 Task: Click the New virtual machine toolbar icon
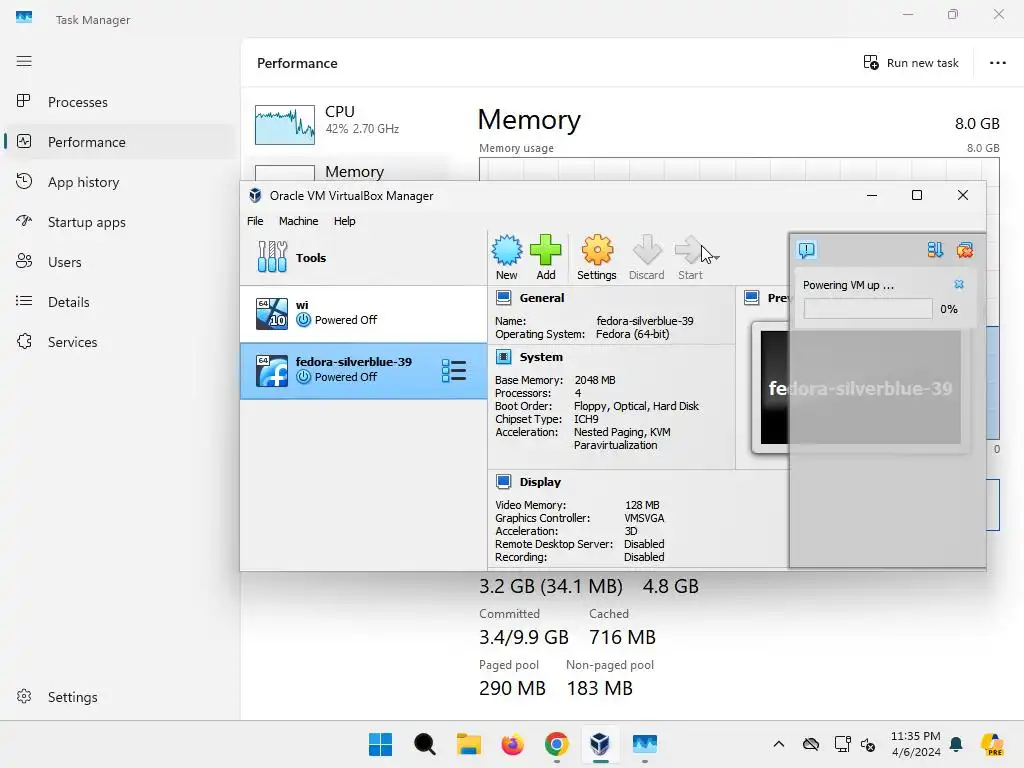coord(507,257)
